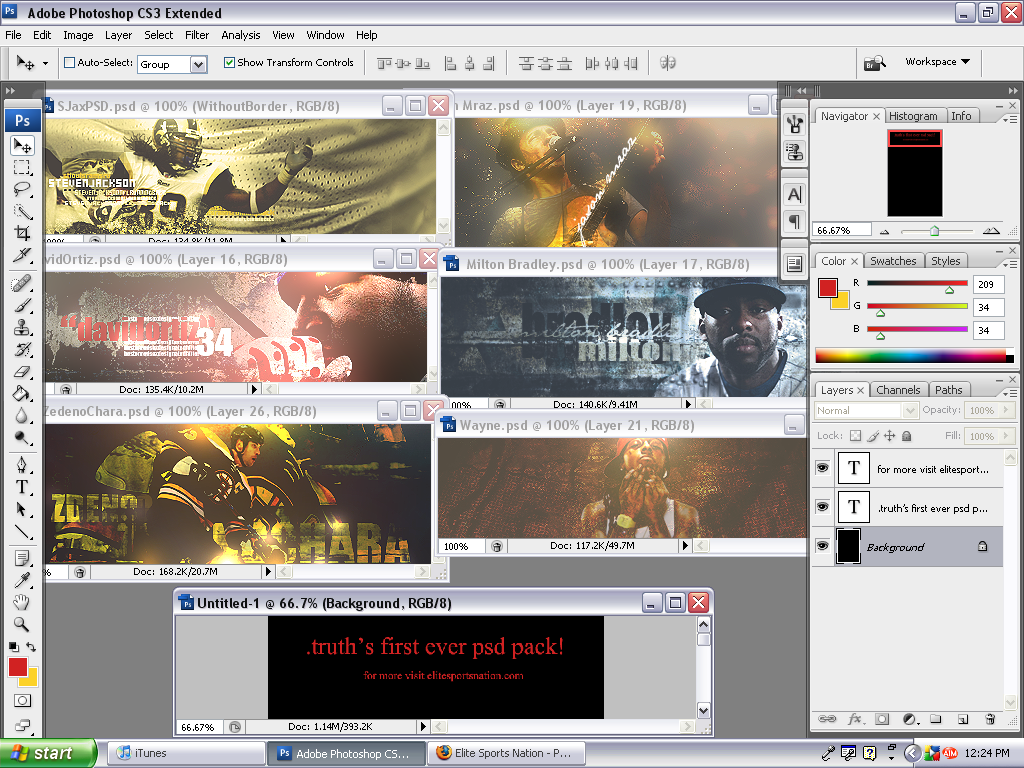Toggle Lock all in Layers panel
This screenshot has width=1024, height=768.
[906, 436]
